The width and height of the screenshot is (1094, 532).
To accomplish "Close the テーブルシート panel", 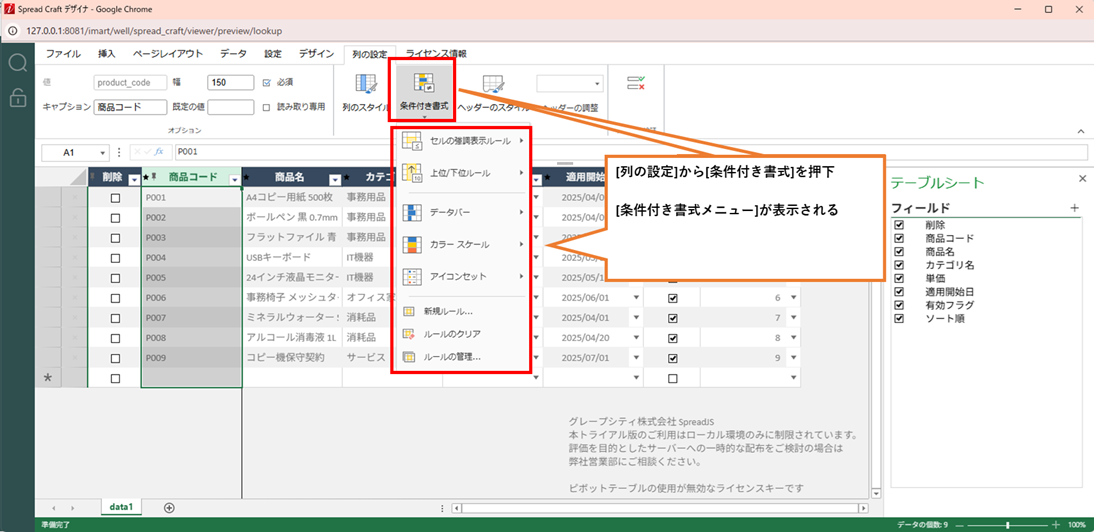I will (1082, 179).
